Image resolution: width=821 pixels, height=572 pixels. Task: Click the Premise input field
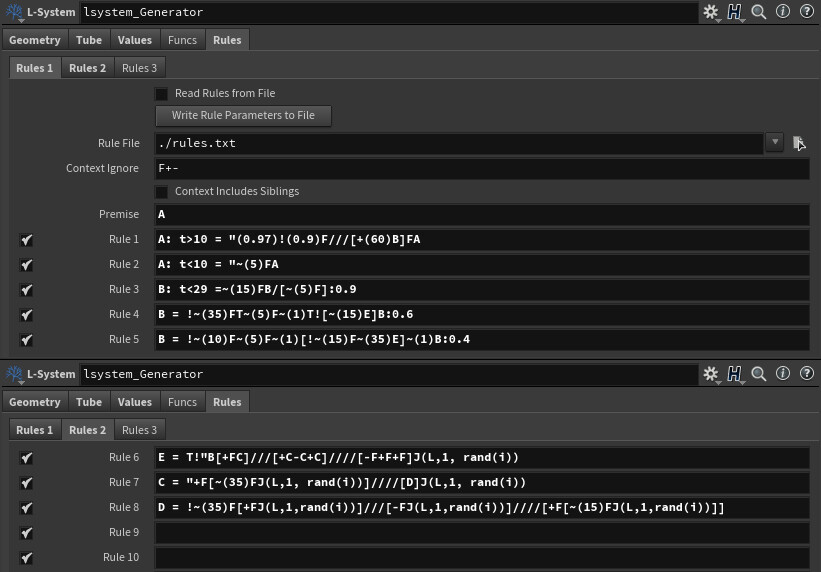click(x=482, y=214)
